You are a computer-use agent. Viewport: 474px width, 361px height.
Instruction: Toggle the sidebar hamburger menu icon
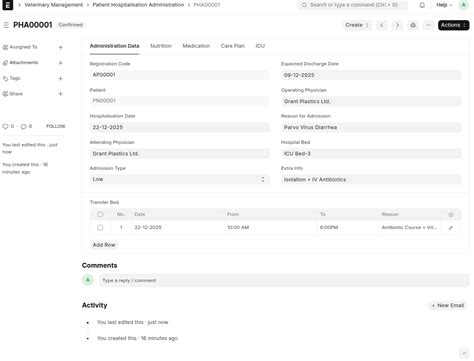6,25
